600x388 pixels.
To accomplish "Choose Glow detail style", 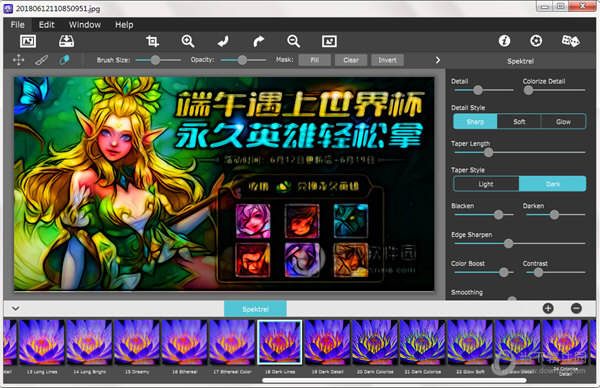I will click(563, 122).
